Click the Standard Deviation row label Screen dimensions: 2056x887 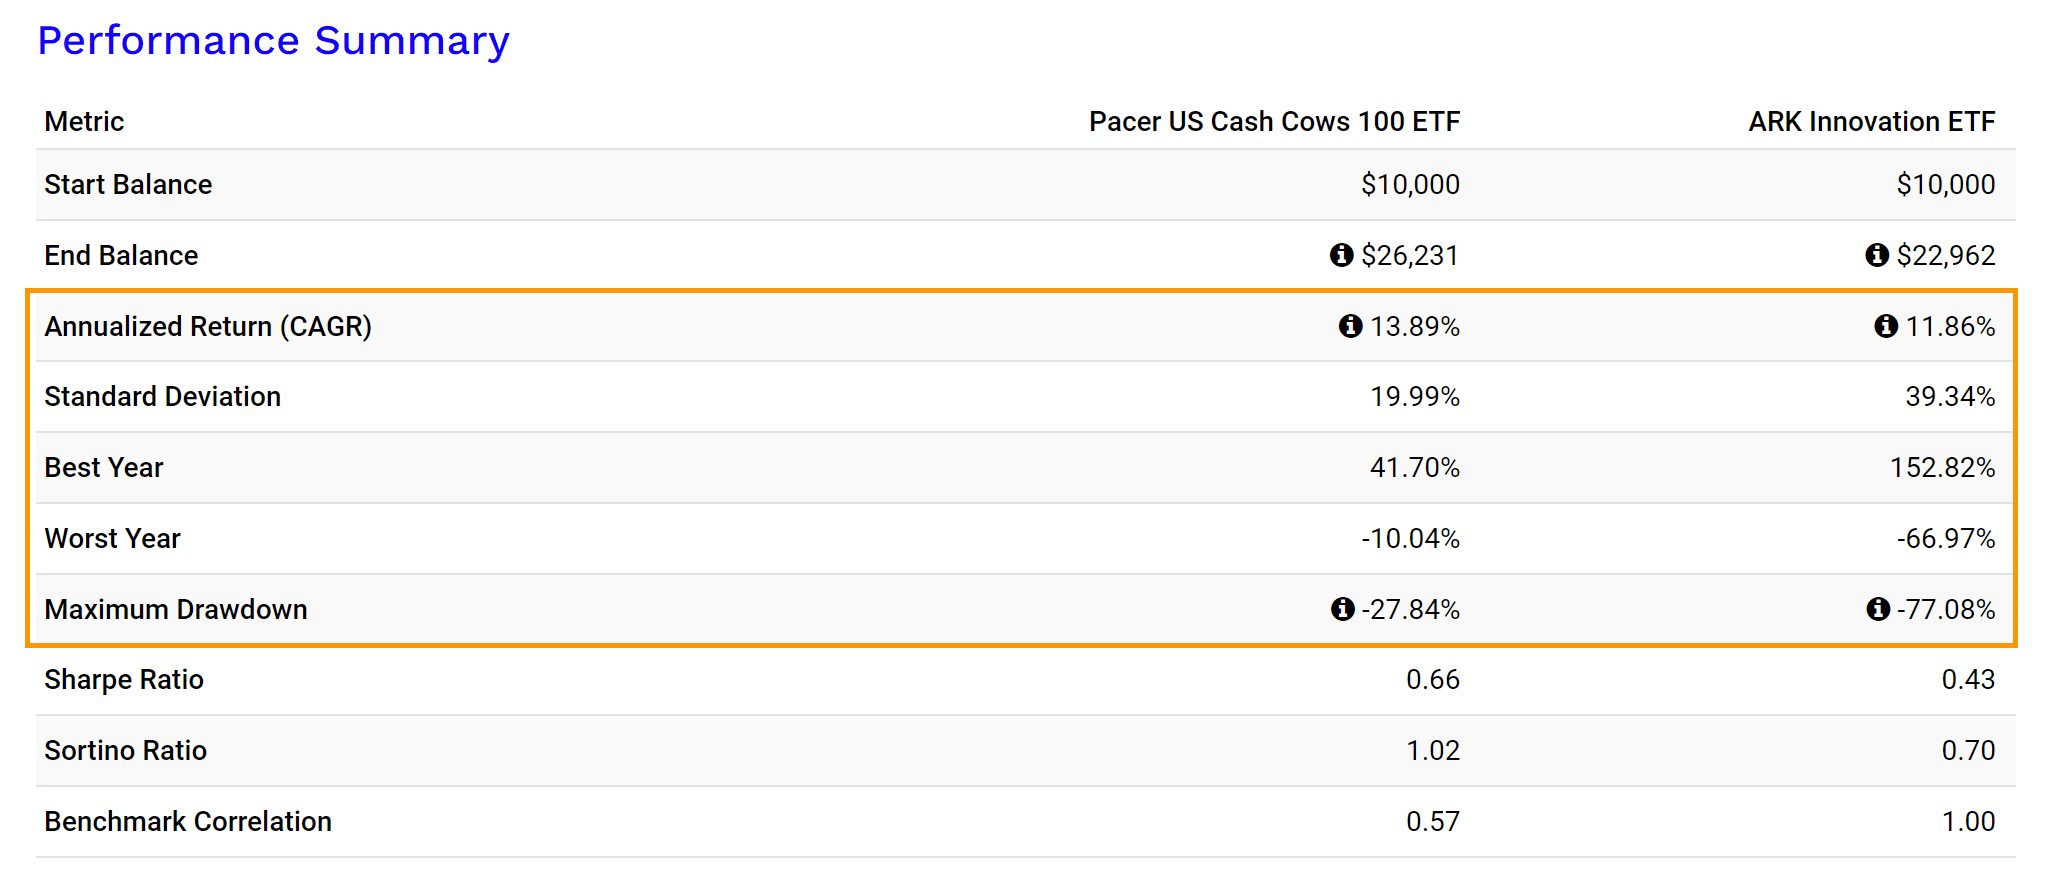point(162,397)
